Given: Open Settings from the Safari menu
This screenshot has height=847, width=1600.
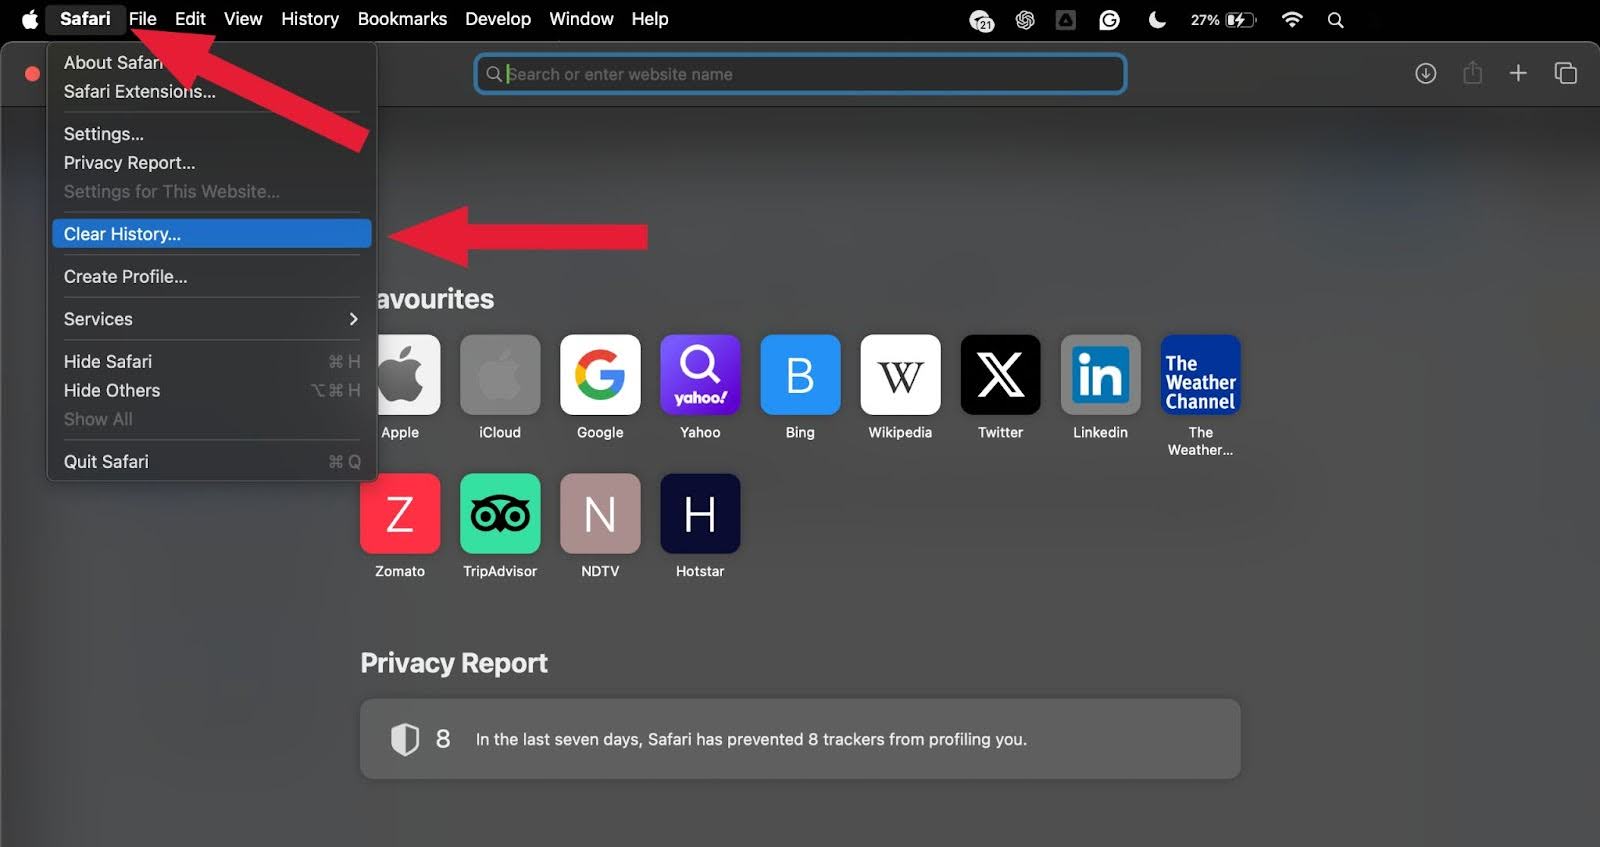Looking at the screenshot, I should pos(211,134).
